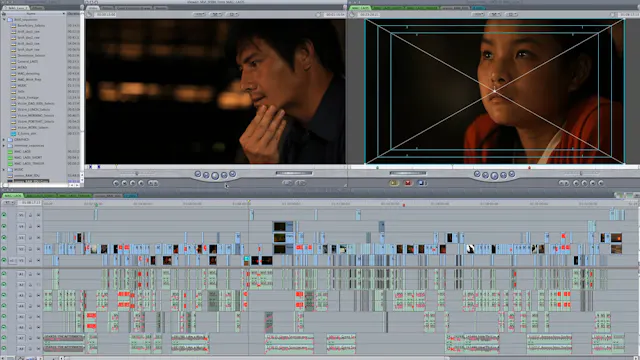Go to next edit in Viewer transport
Viewport: 640px width, 360px height.
pos(233,174)
